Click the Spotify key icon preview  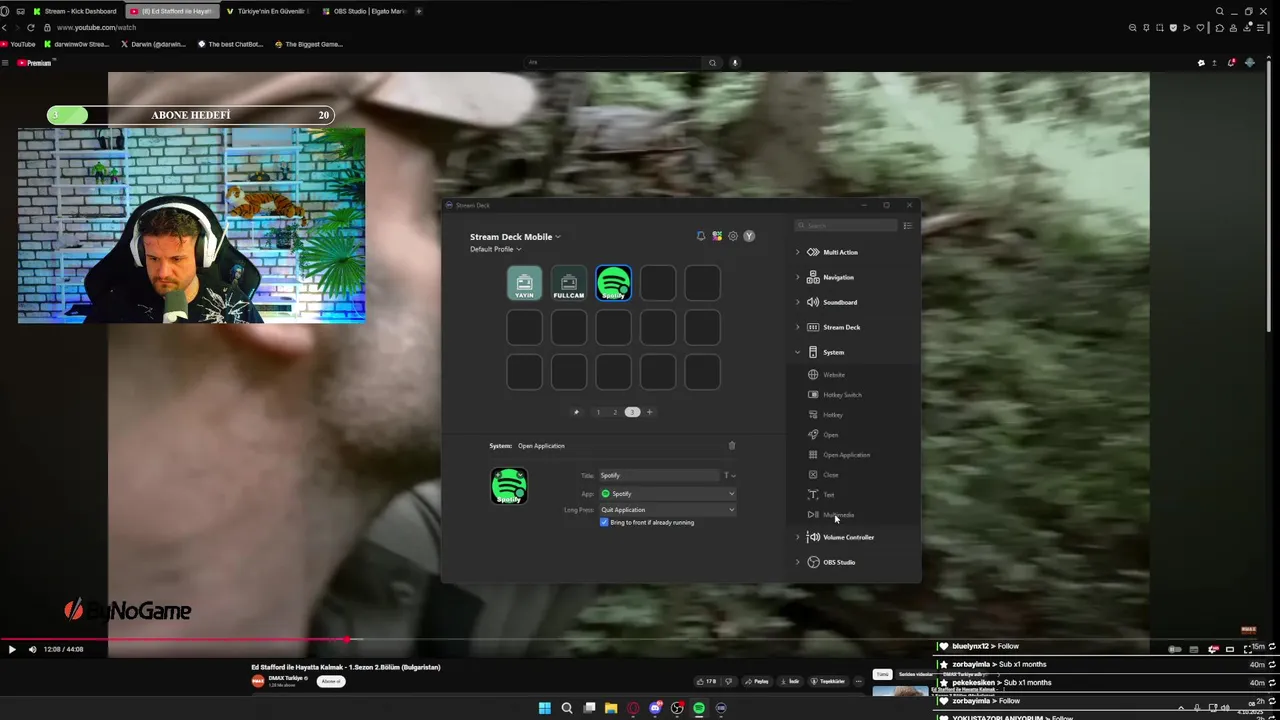pyautogui.click(x=509, y=486)
